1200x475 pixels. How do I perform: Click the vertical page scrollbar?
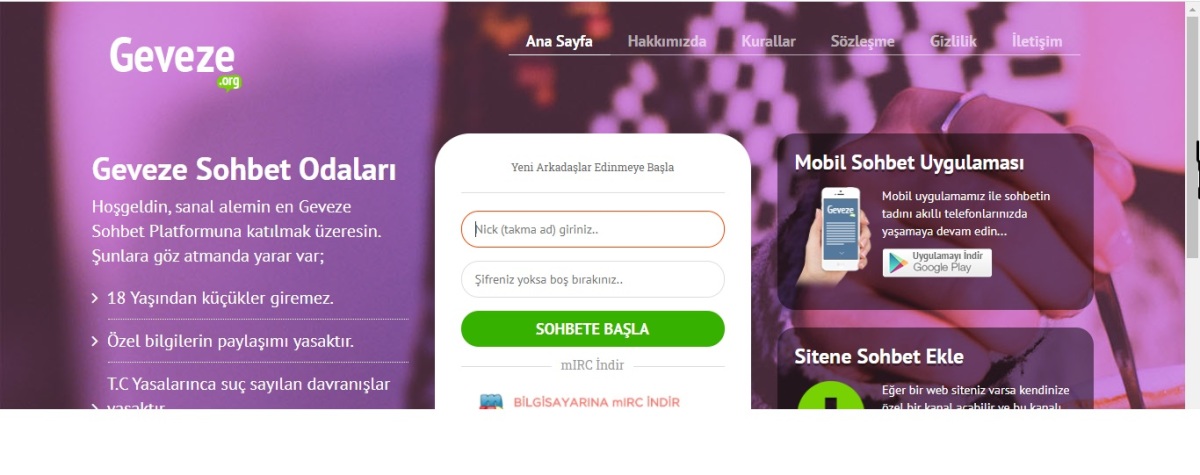[1192, 205]
